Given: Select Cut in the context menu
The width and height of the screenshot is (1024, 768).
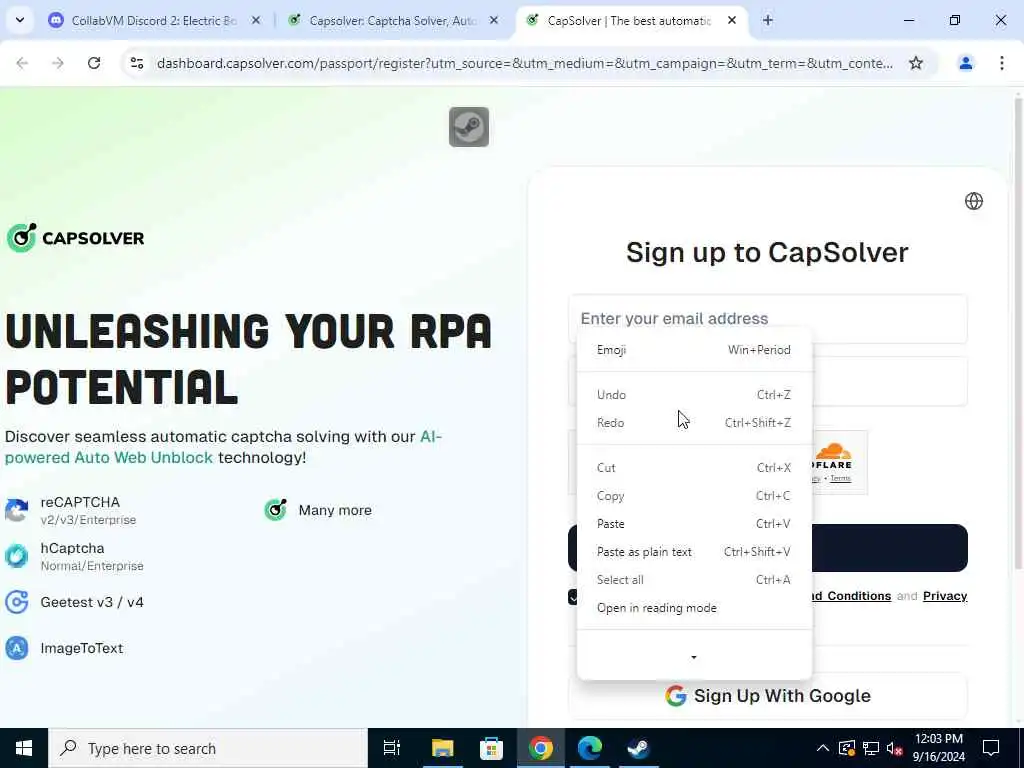Looking at the screenshot, I should [694, 468].
